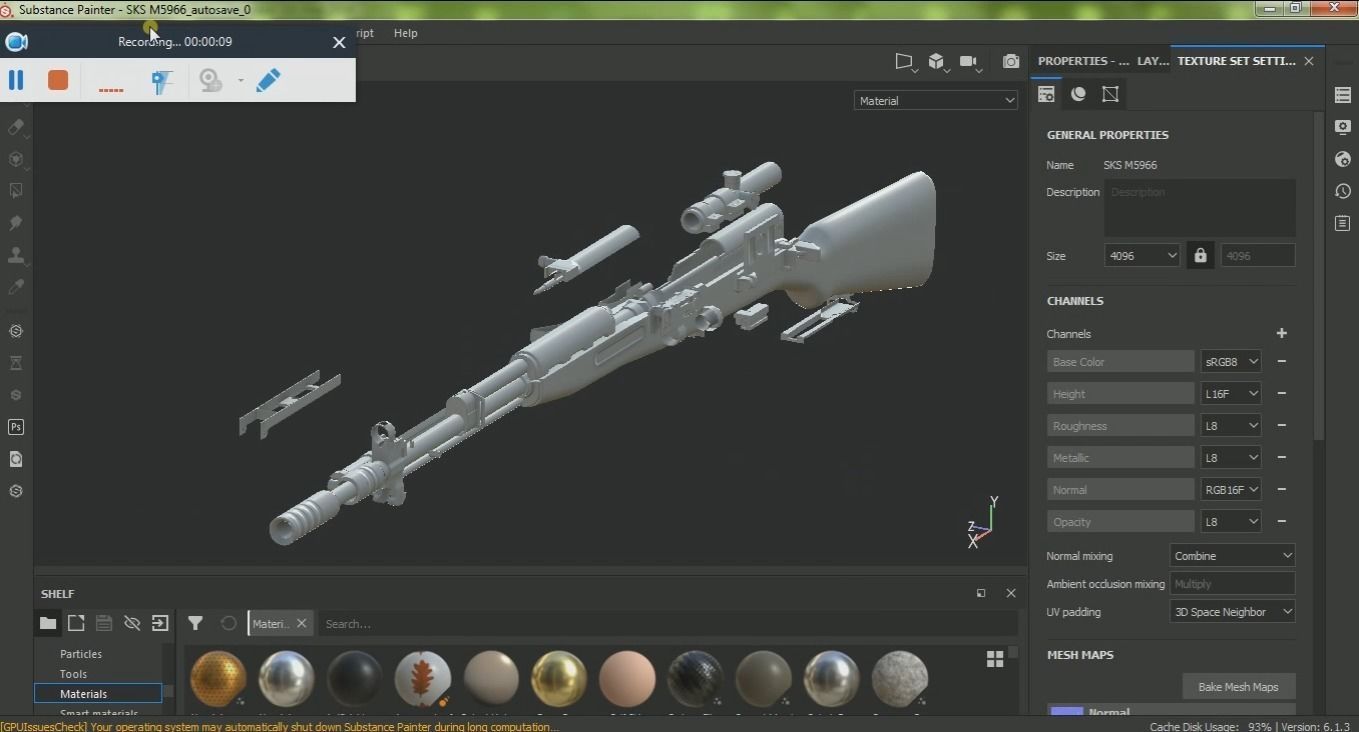Remove the Height channel

[x=1281, y=393]
